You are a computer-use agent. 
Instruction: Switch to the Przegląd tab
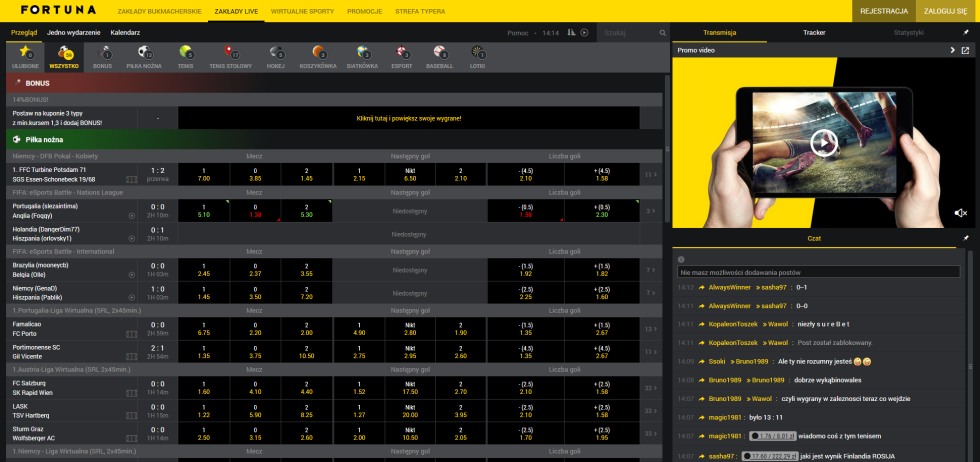[24, 33]
